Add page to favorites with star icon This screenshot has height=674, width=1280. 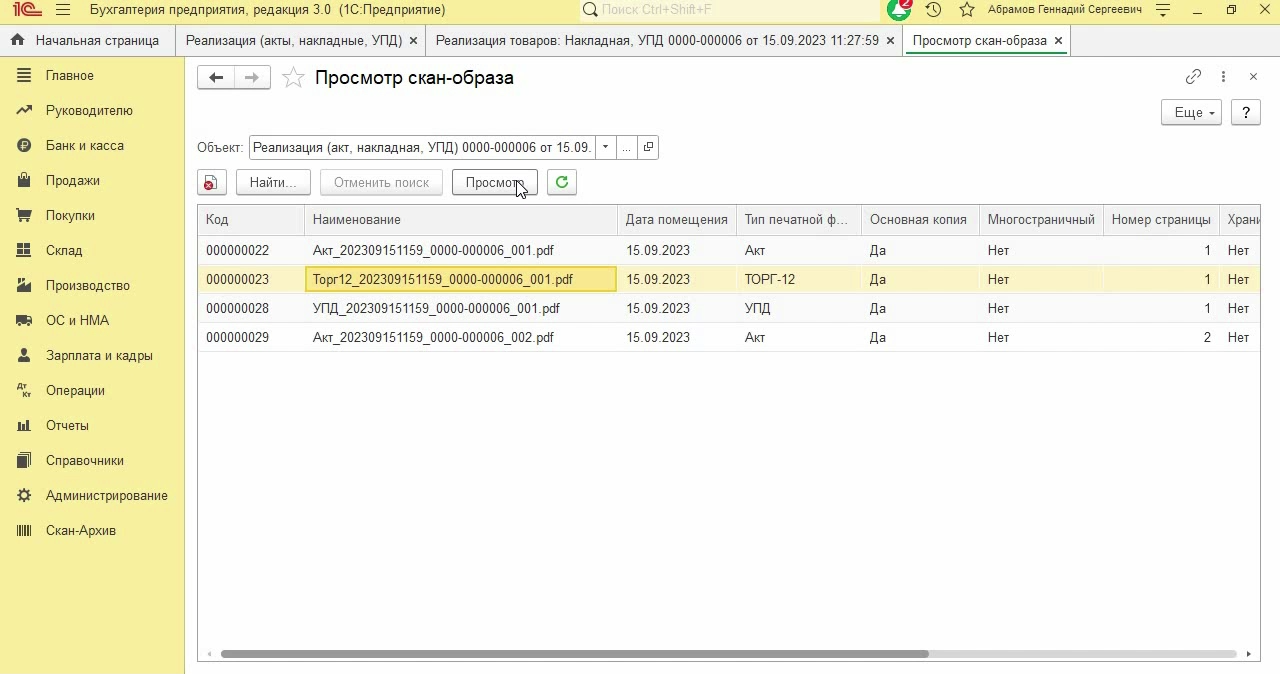293,78
